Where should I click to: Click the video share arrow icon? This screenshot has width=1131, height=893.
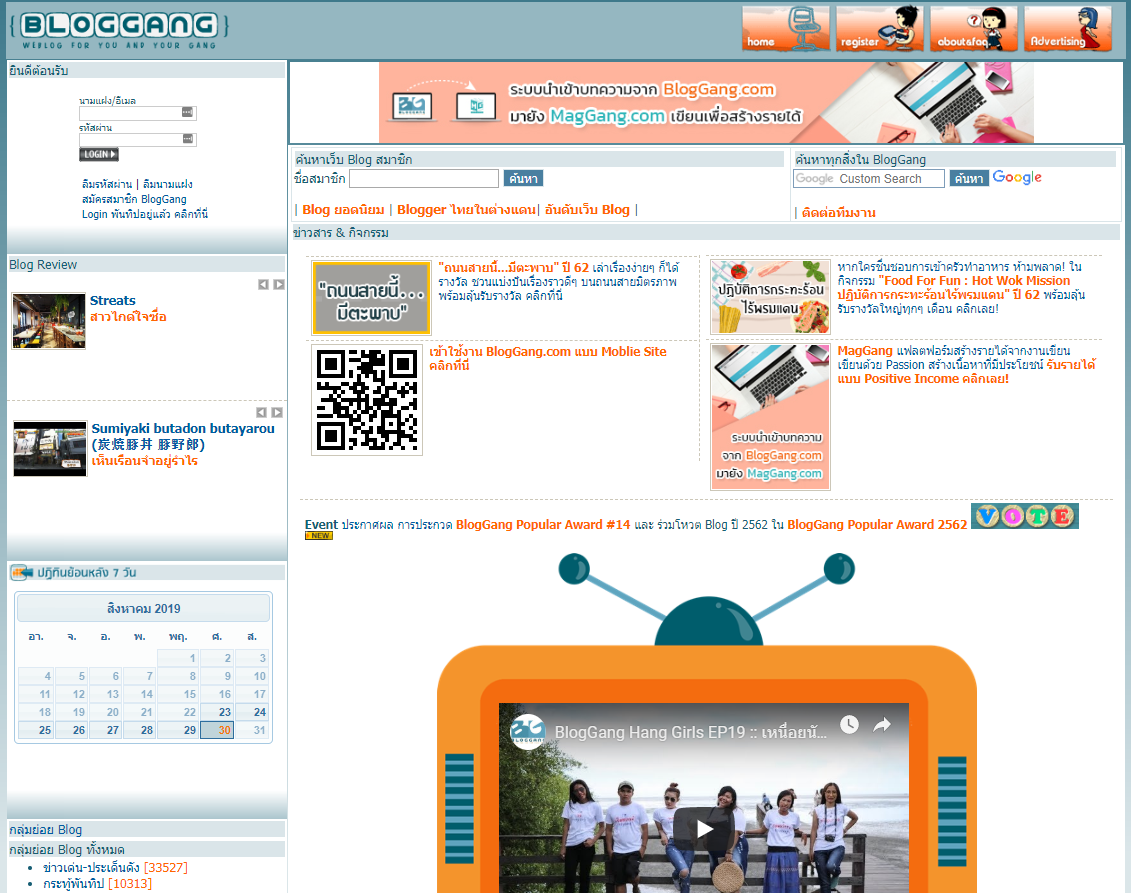pyautogui.click(x=882, y=724)
